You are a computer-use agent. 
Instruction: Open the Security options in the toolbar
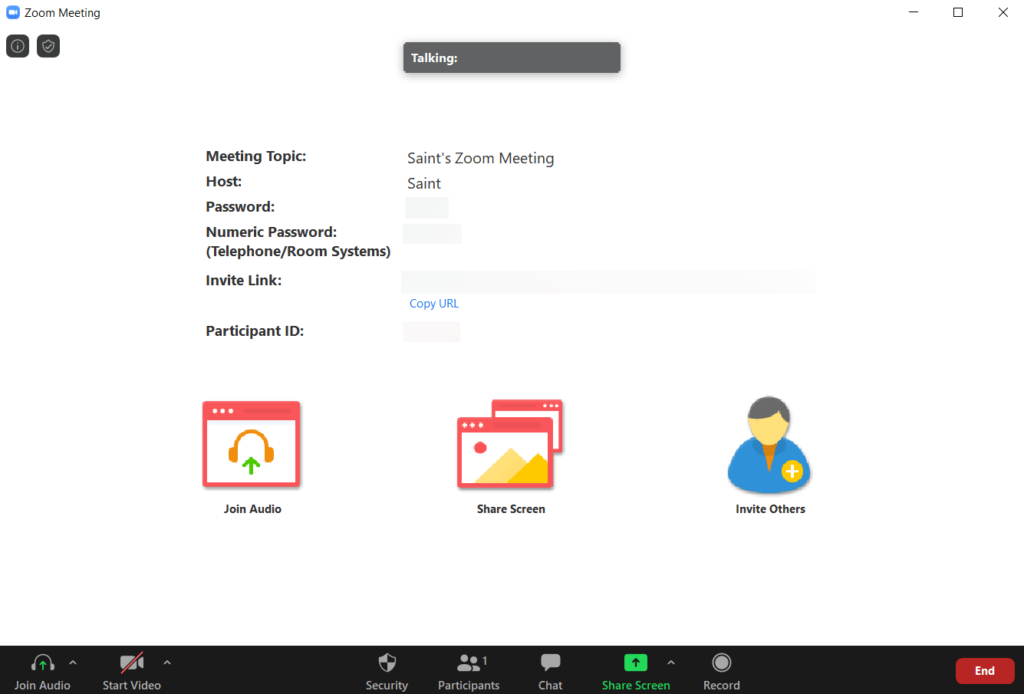click(x=387, y=670)
